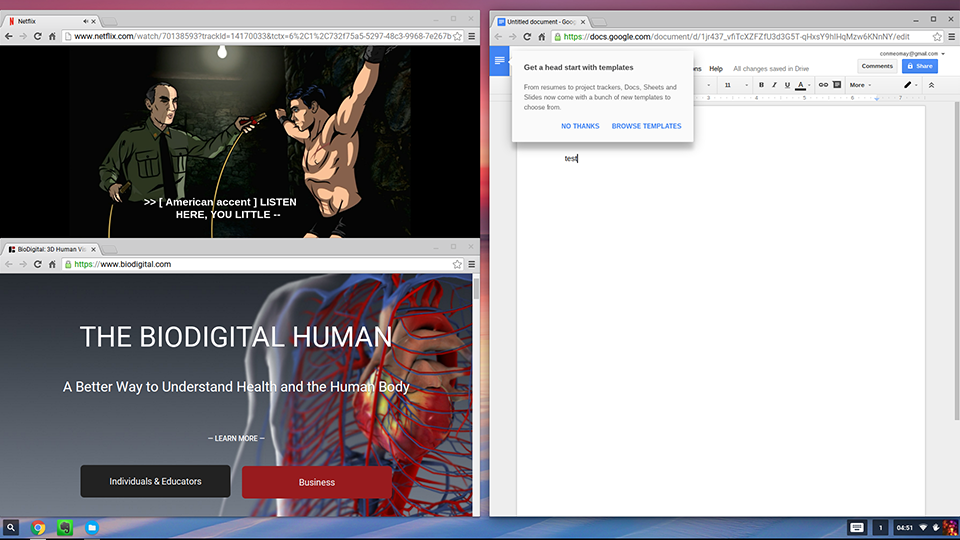This screenshot has width=960, height=540.
Task: Bookmark the BioDigital page with star
Action: (457, 264)
